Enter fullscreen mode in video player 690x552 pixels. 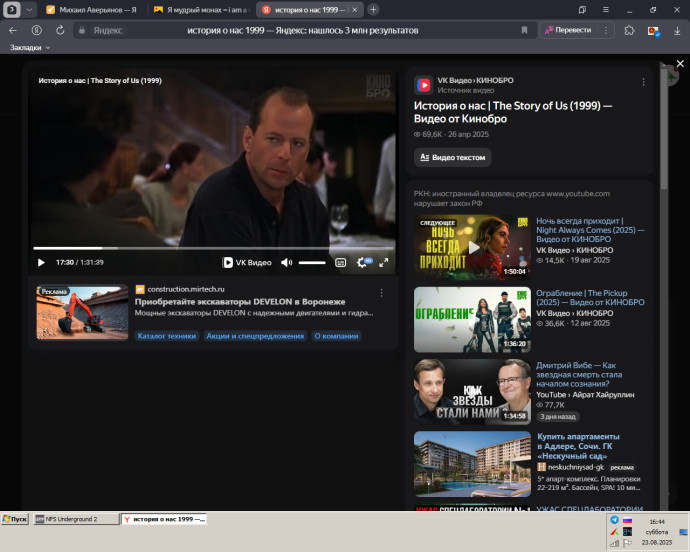(x=384, y=262)
